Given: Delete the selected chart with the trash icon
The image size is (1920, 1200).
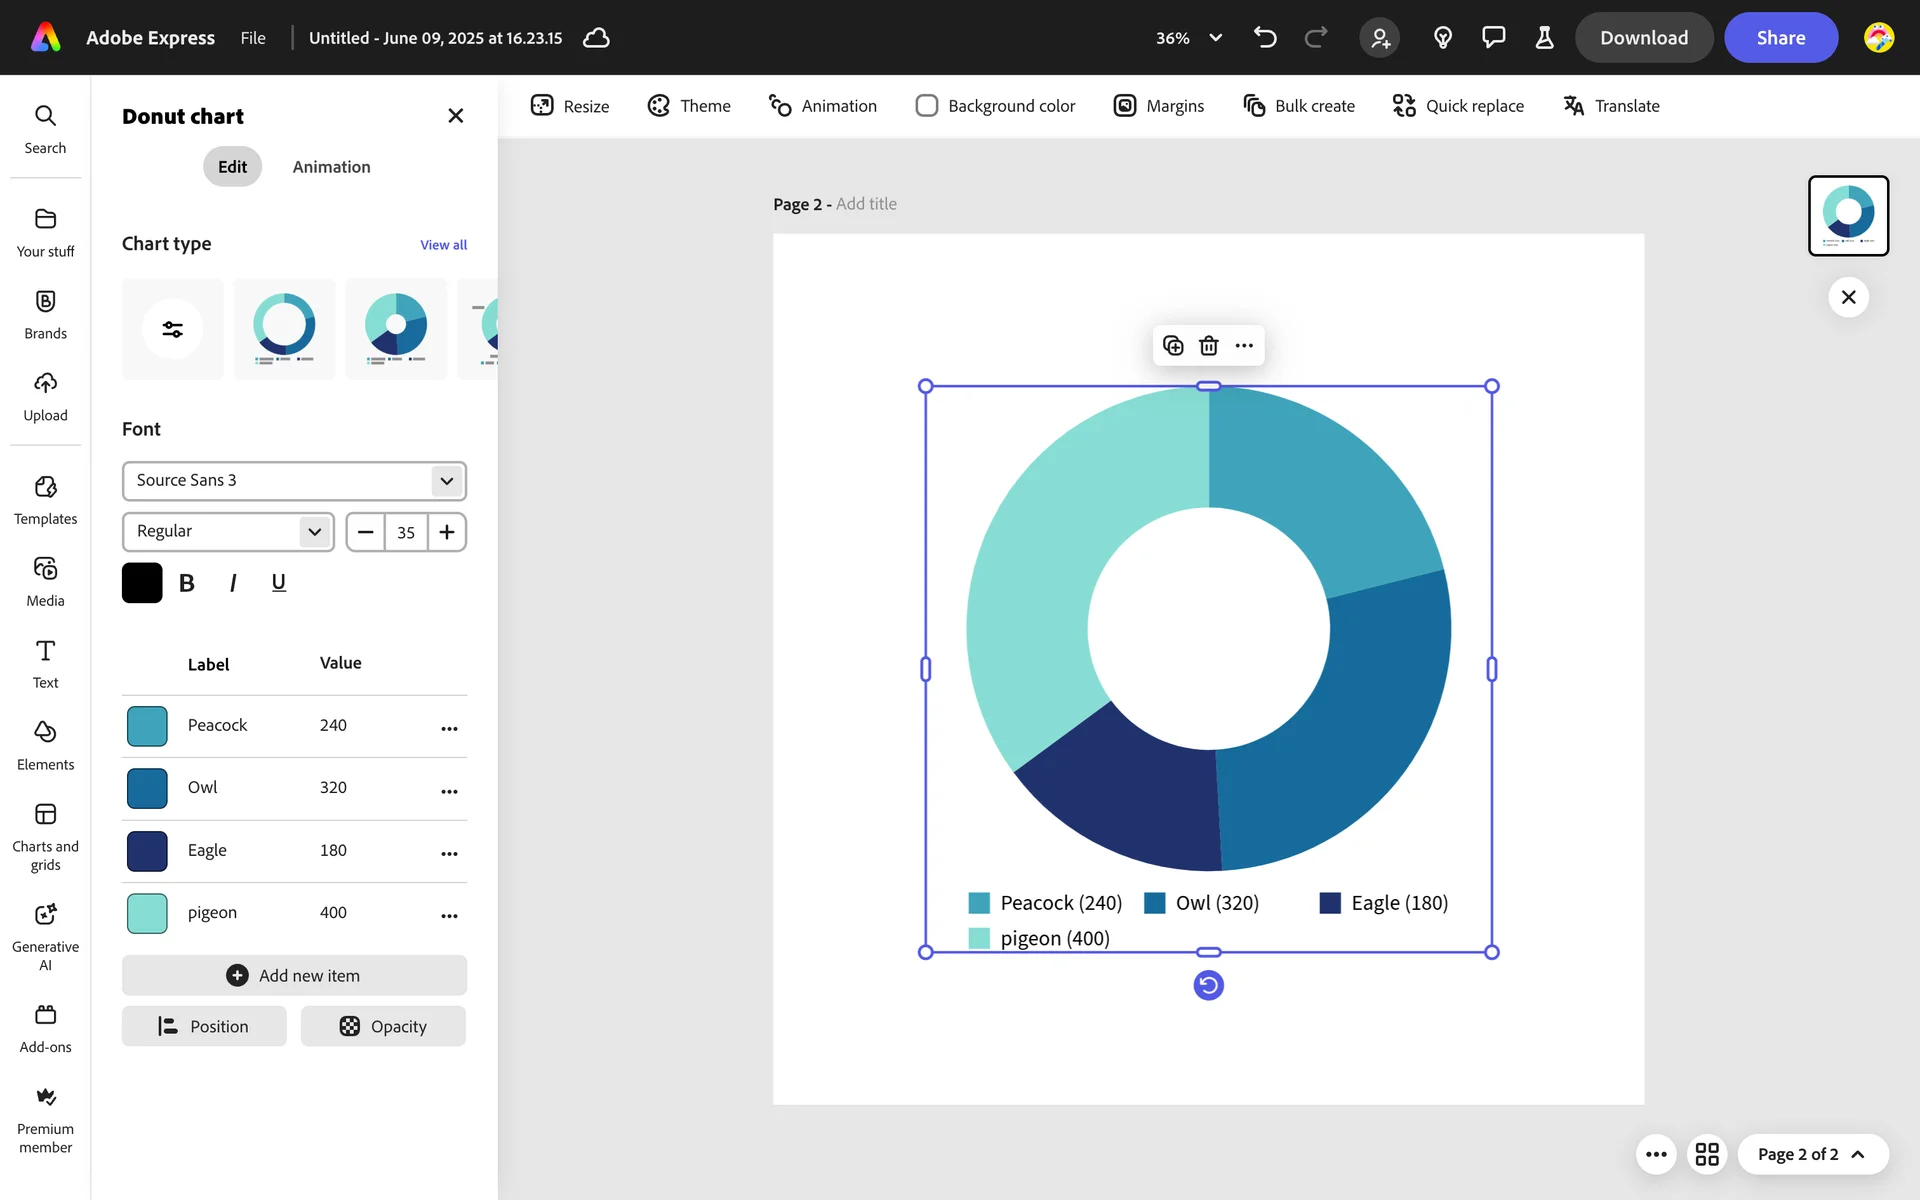Looking at the screenshot, I should pos(1208,346).
